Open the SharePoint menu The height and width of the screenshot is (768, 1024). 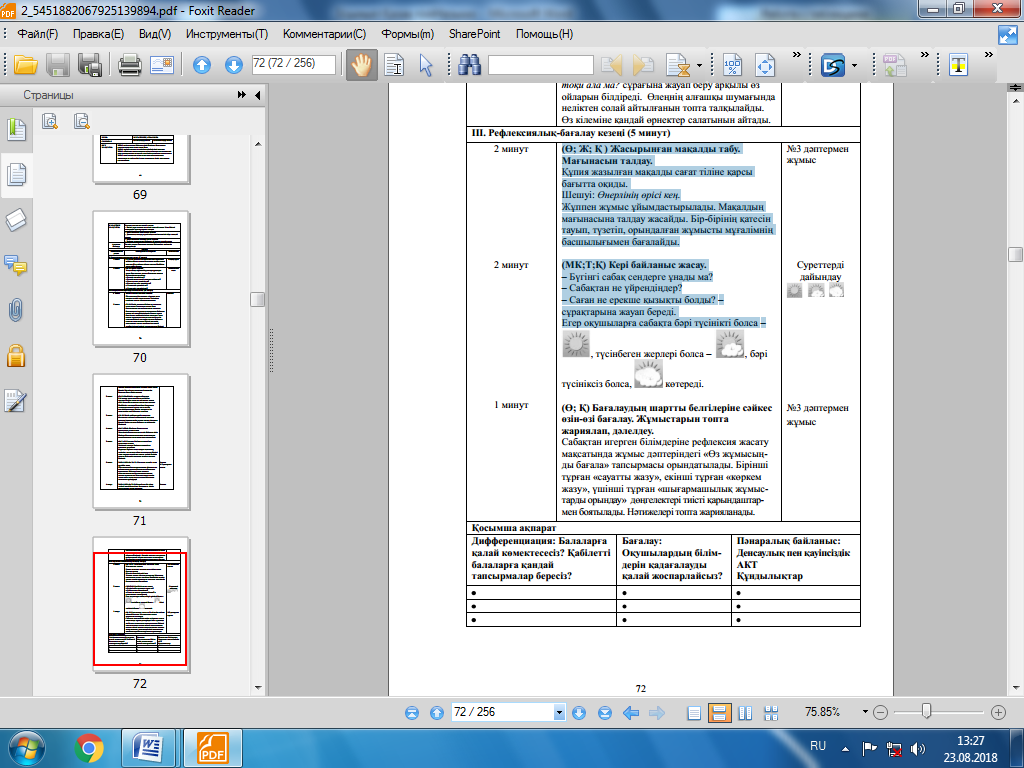pyautogui.click(x=474, y=34)
